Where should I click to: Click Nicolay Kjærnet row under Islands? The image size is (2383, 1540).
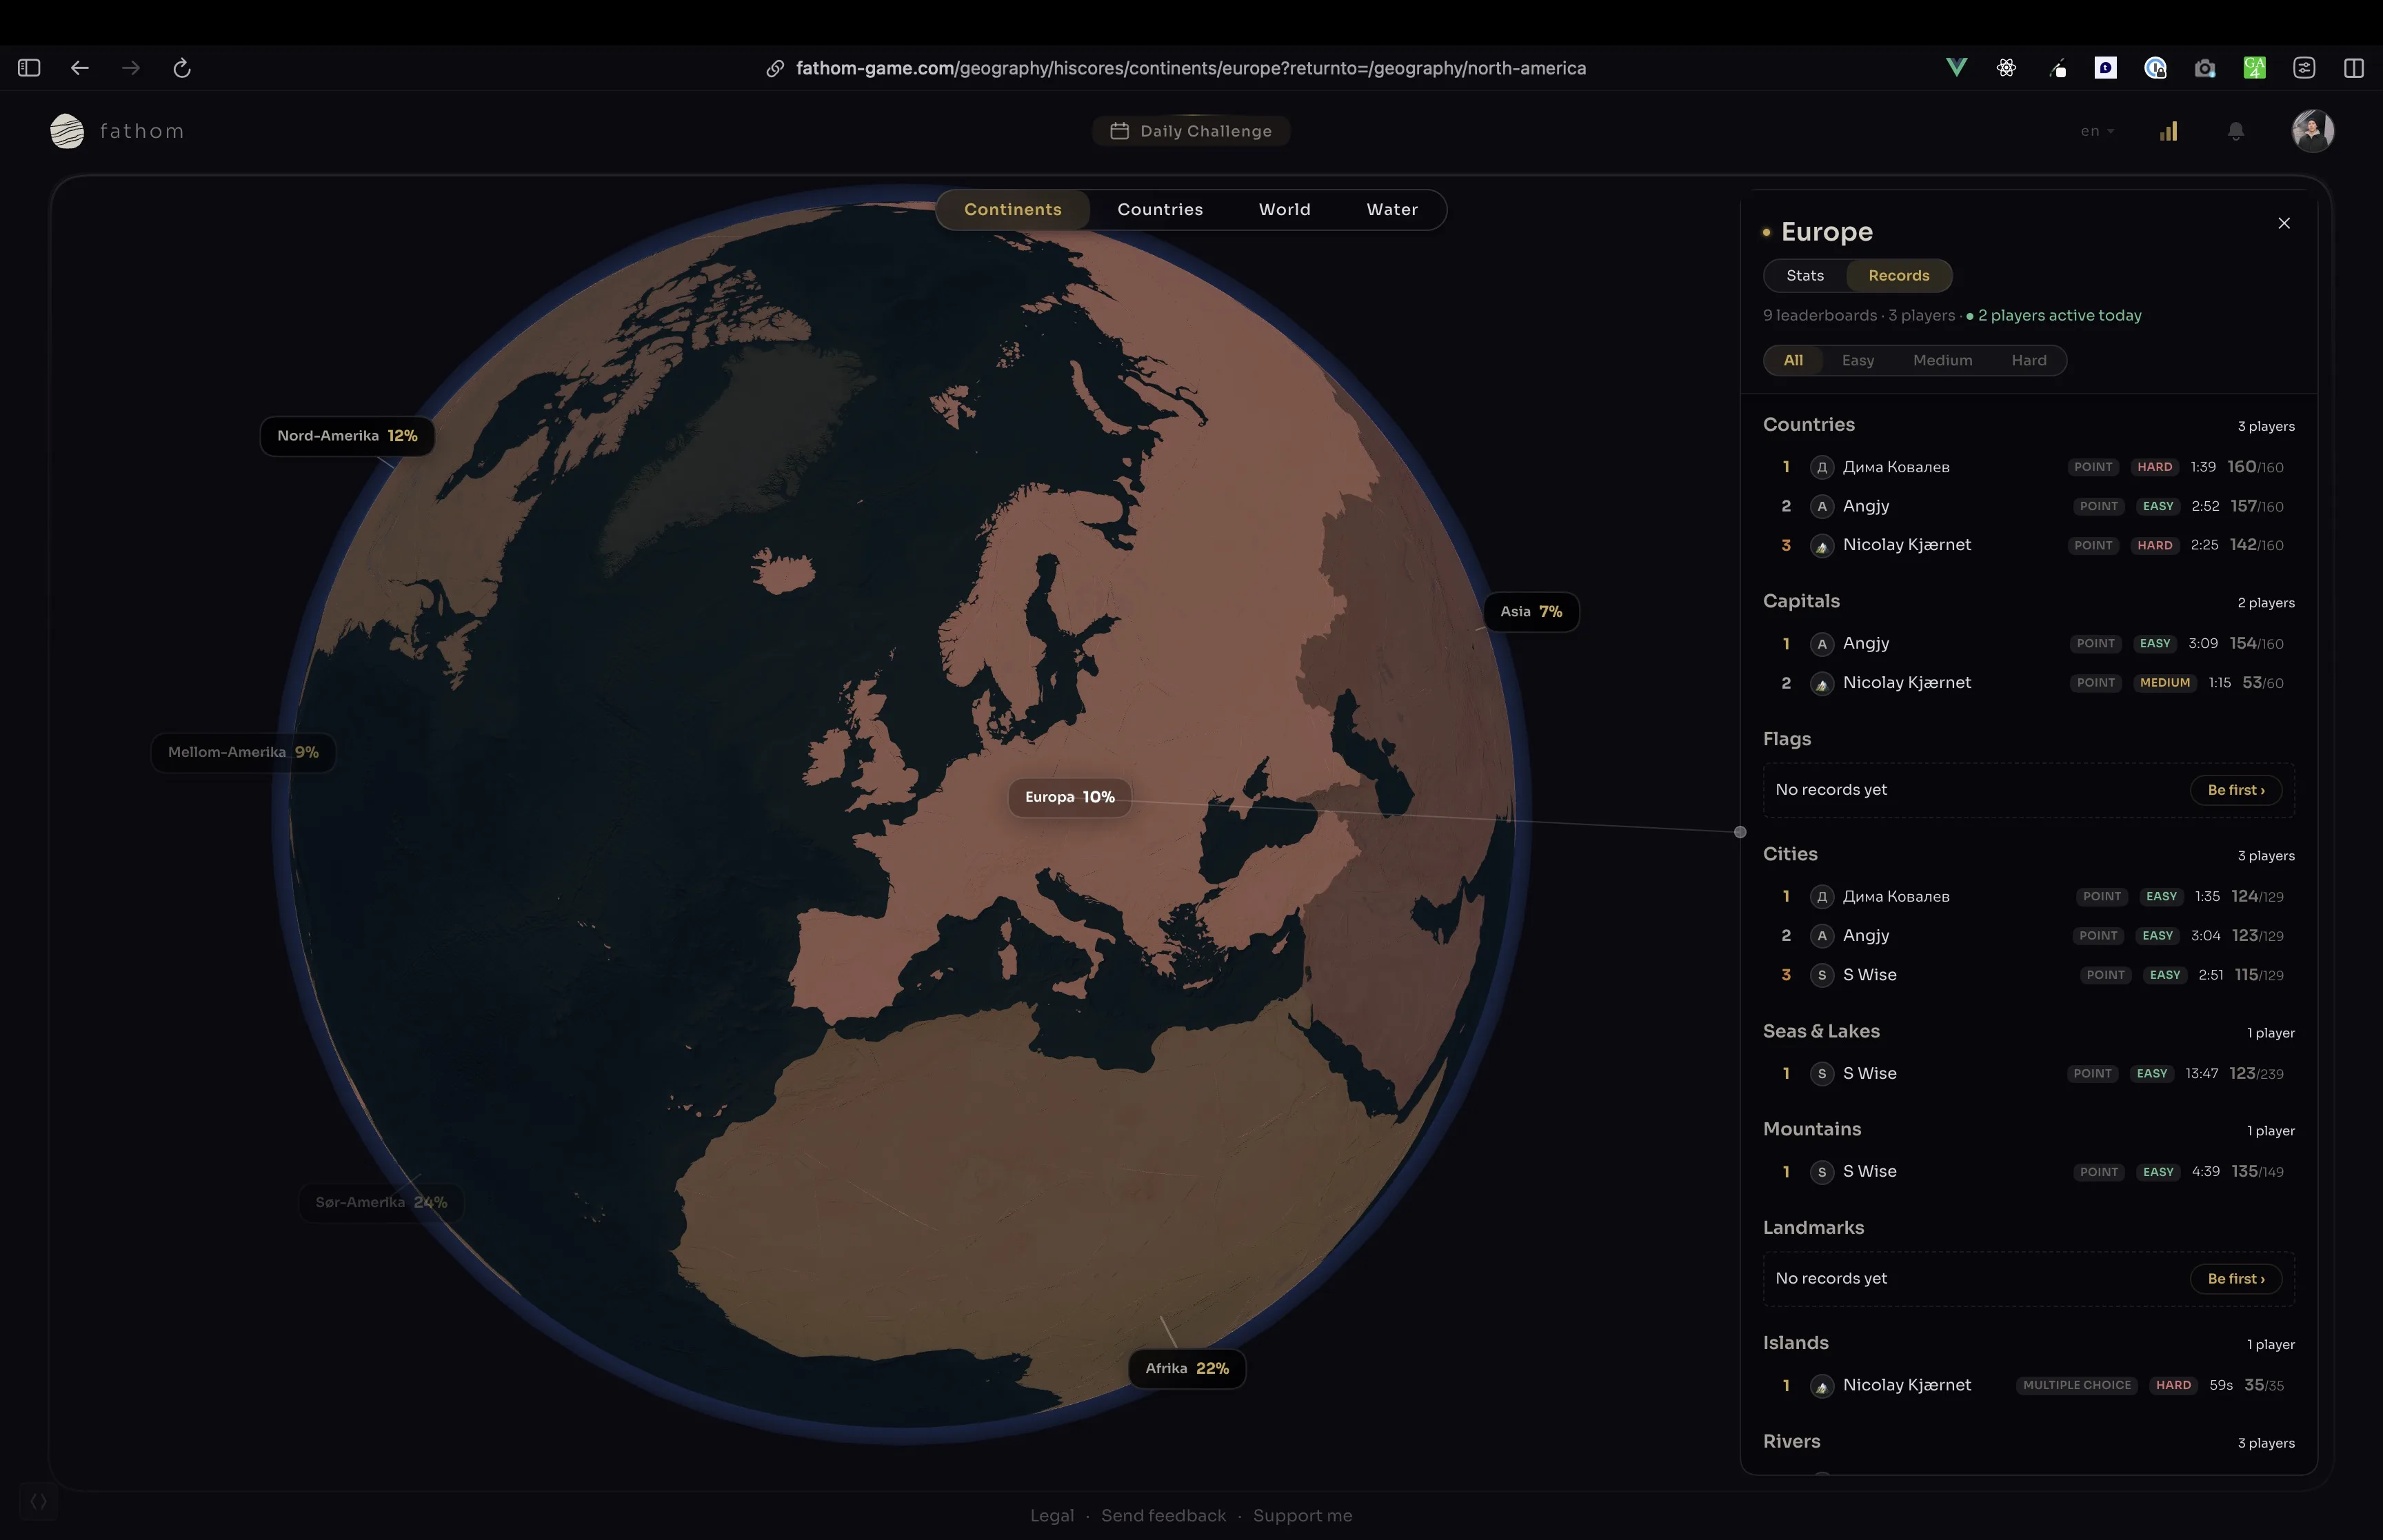click(x=2029, y=1386)
